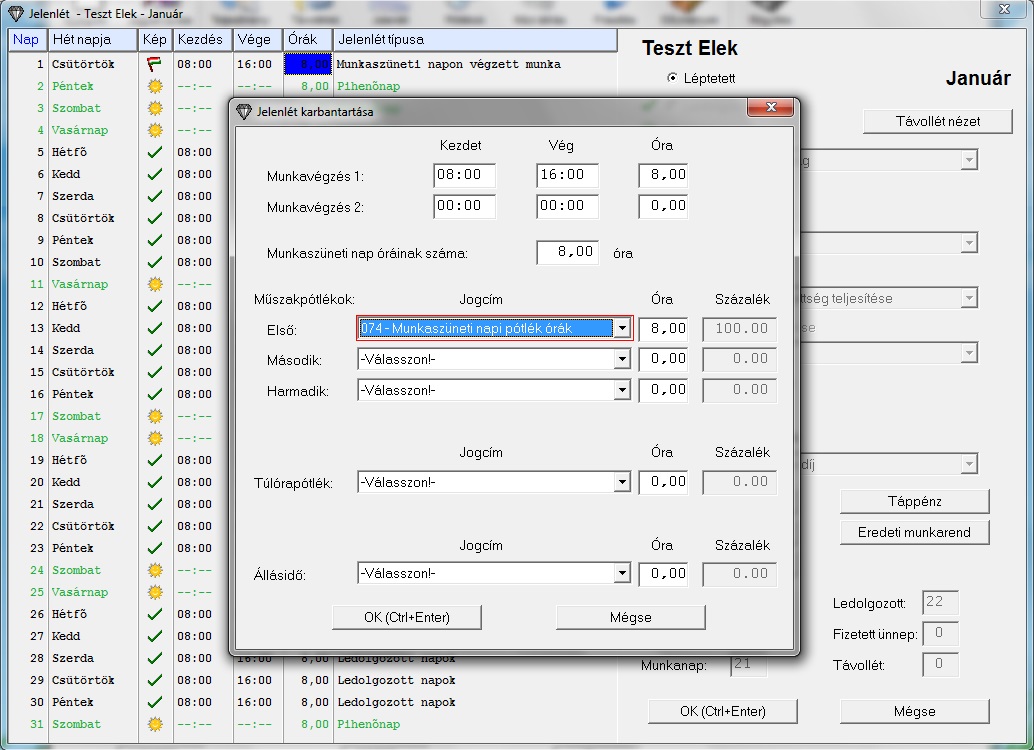The height and width of the screenshot is (750, 1034).
Task: Expand the Állásidő jogcím dropdown
Action: [622, 574]
